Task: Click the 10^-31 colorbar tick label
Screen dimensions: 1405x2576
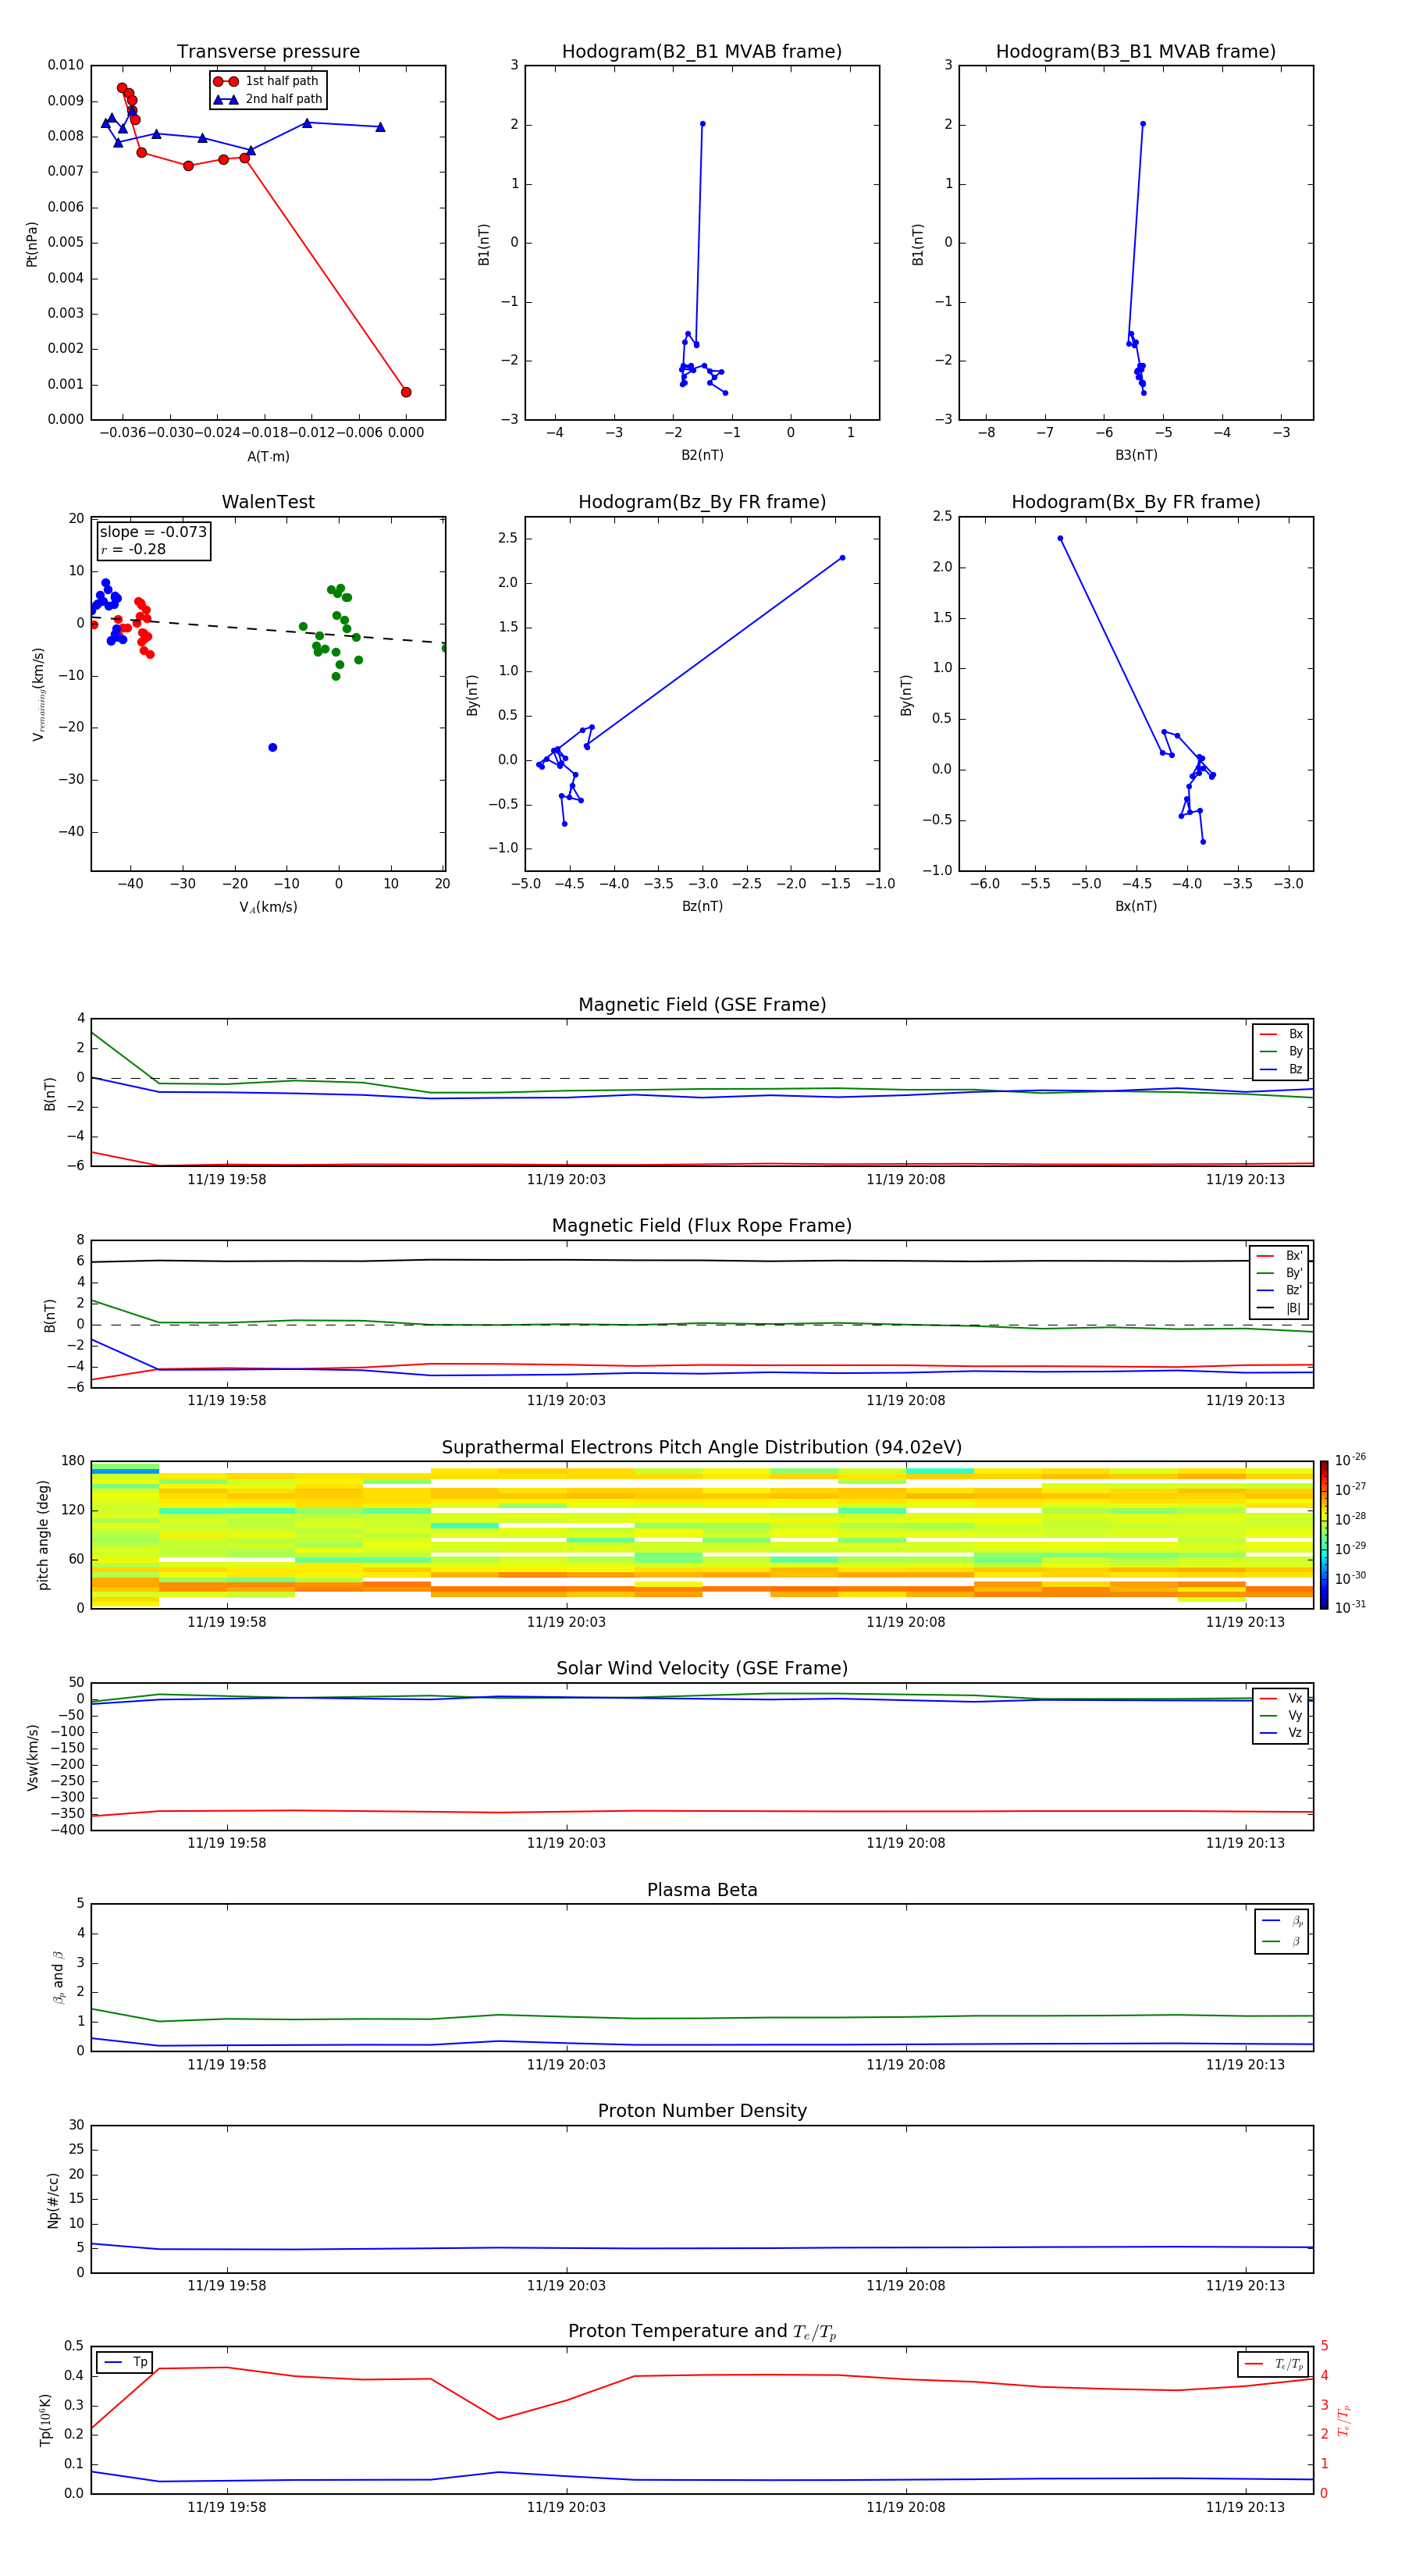Action: (x=1350, y=1607)
